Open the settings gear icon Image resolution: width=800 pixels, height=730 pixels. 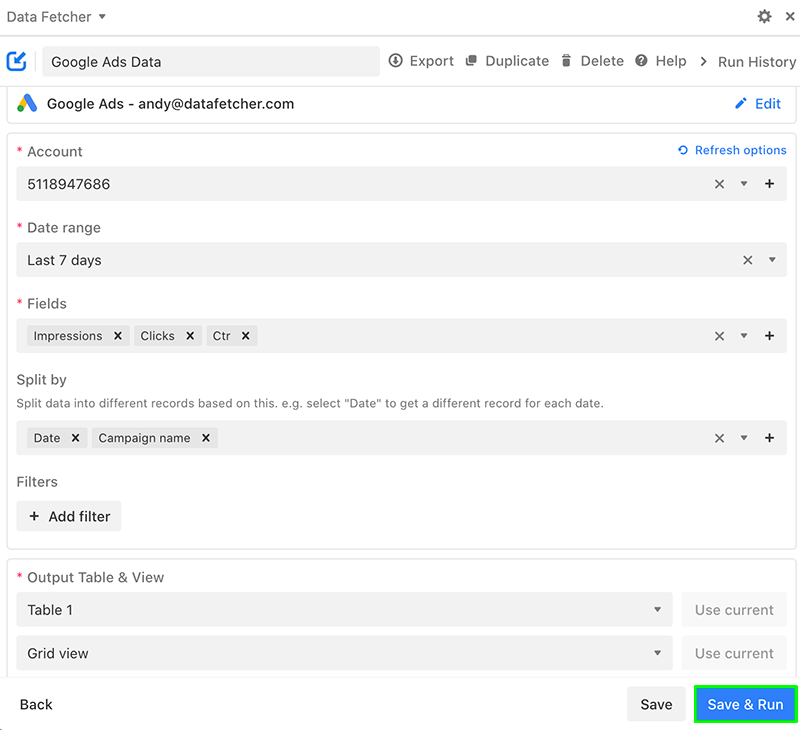pos(764,16)
